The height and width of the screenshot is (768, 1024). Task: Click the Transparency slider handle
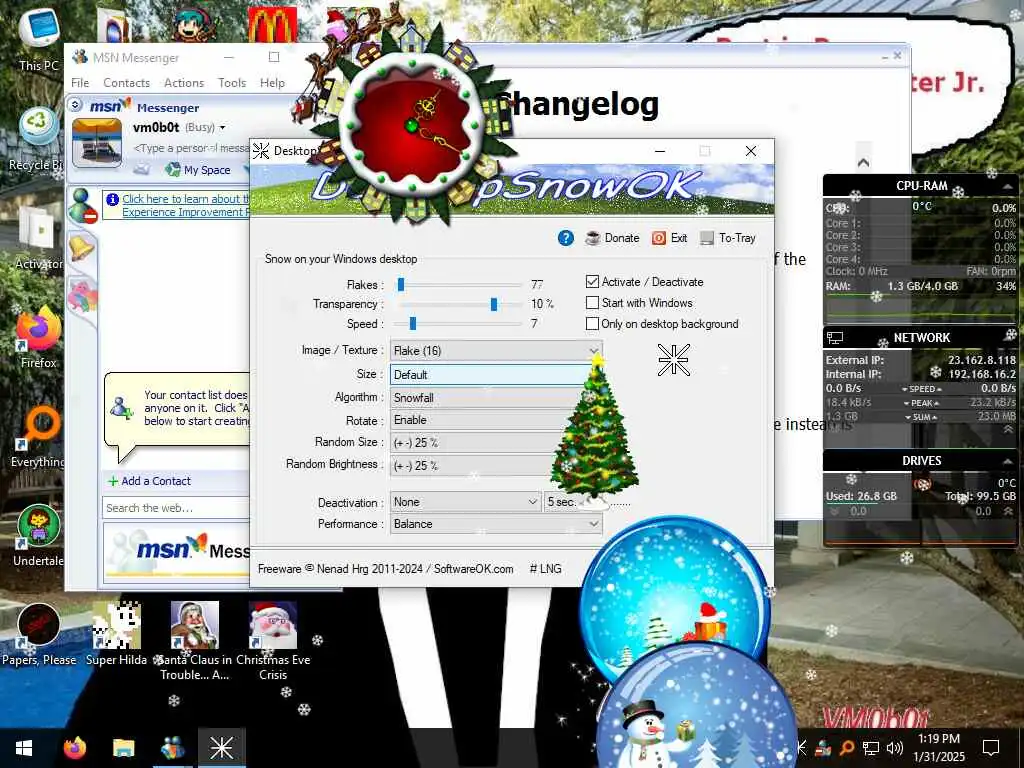[x=494, y=304]
